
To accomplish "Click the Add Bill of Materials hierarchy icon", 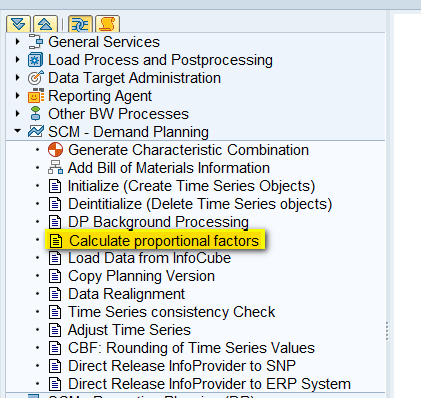I will pos(55,167).
